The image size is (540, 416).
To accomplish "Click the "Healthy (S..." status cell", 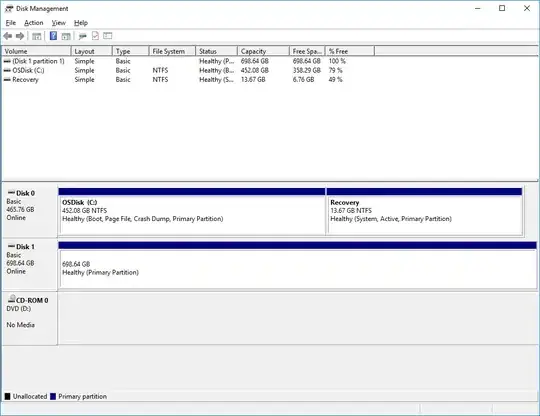I will (216, 80).
